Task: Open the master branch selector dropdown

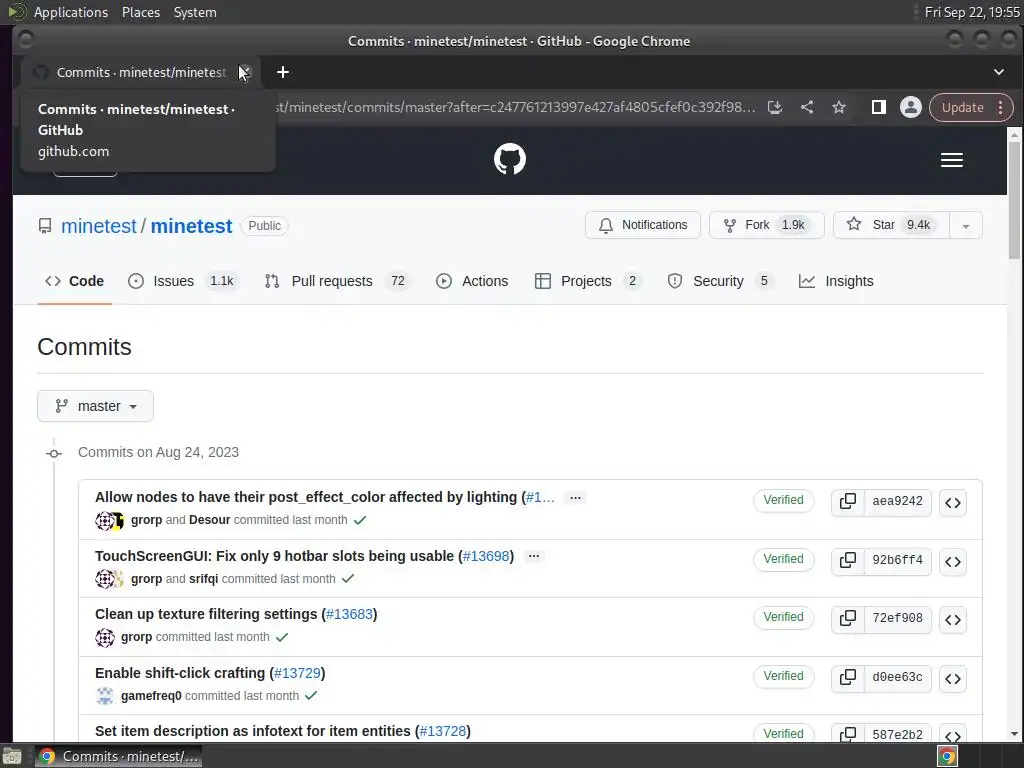Action: 95,406
